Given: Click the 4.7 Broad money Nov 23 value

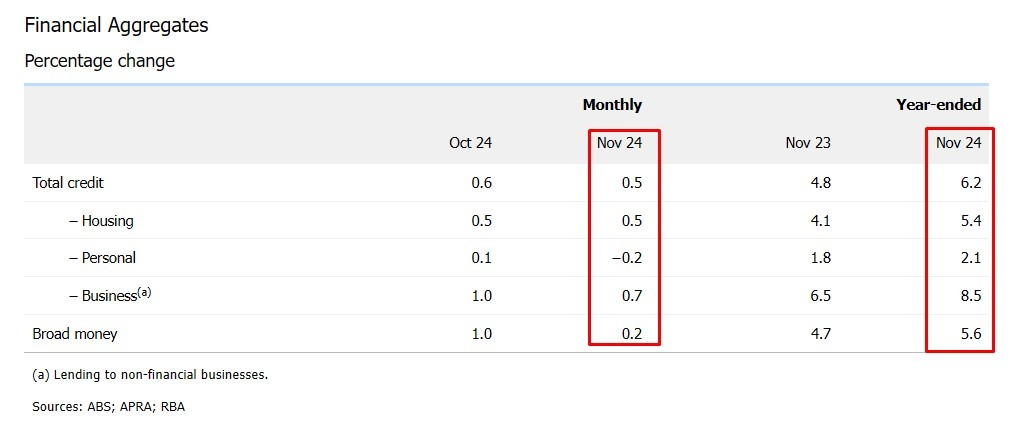Looking at the screenshot, I should (x=820, y=334).
